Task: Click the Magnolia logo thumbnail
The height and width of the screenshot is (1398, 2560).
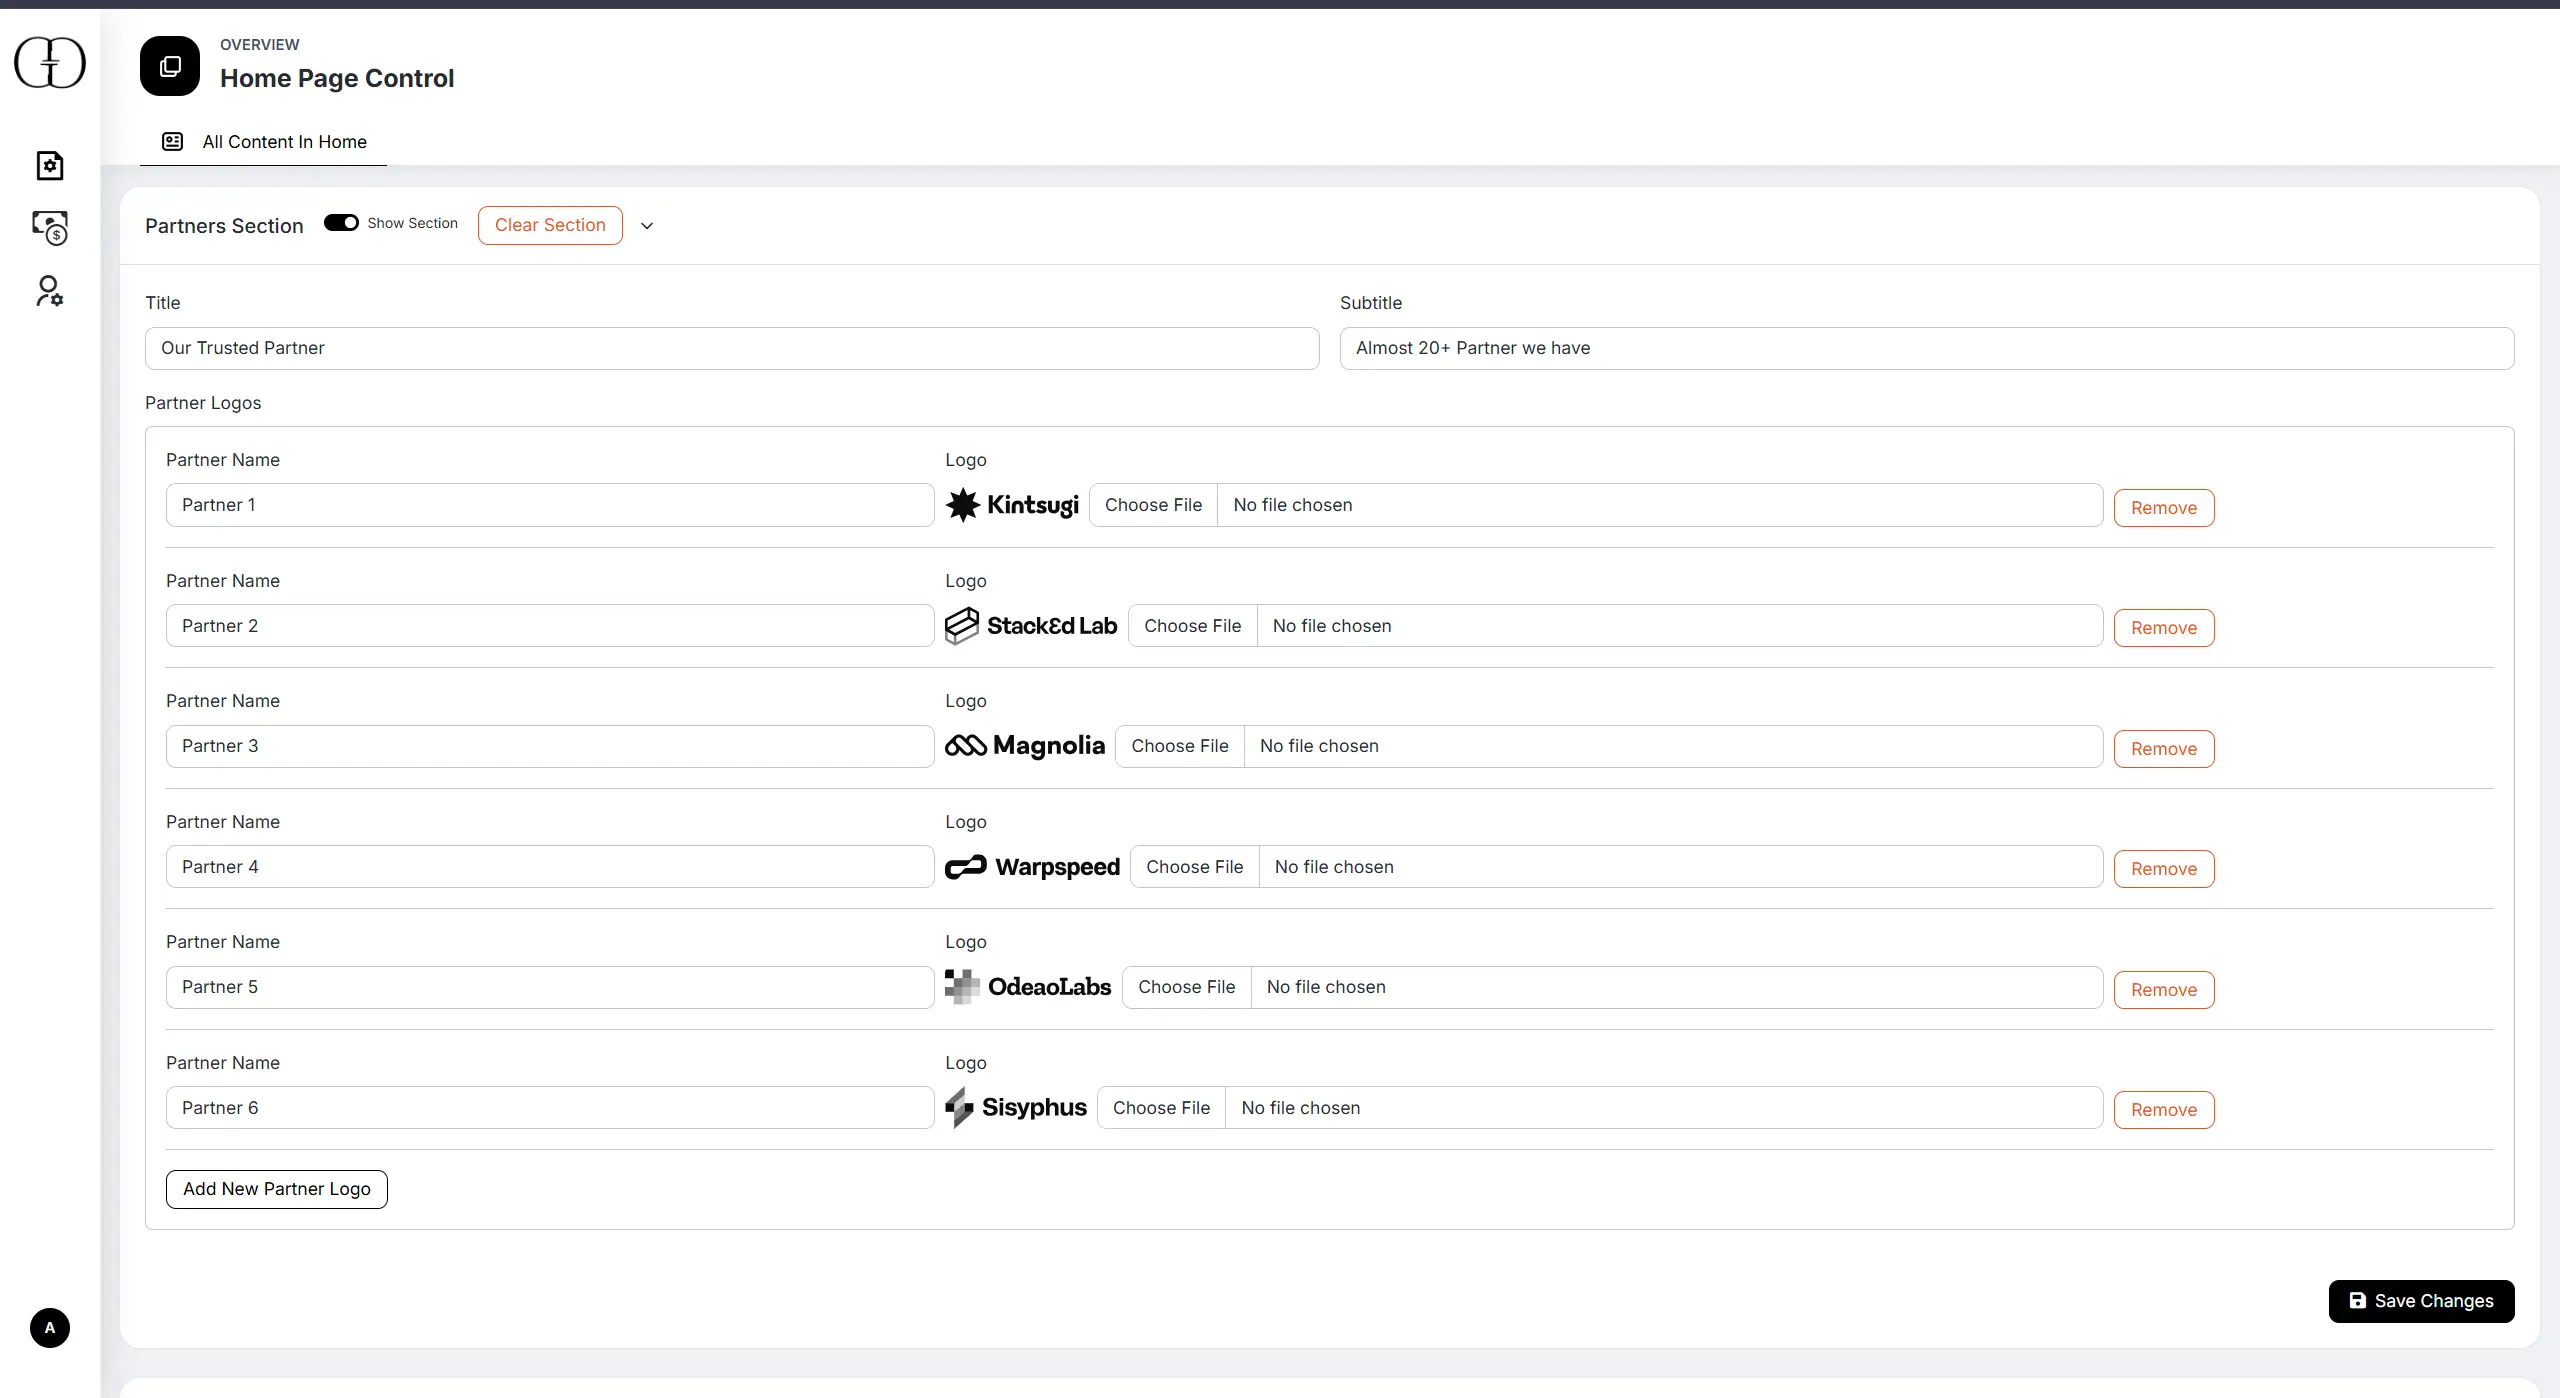Action: click(1025, 746)
